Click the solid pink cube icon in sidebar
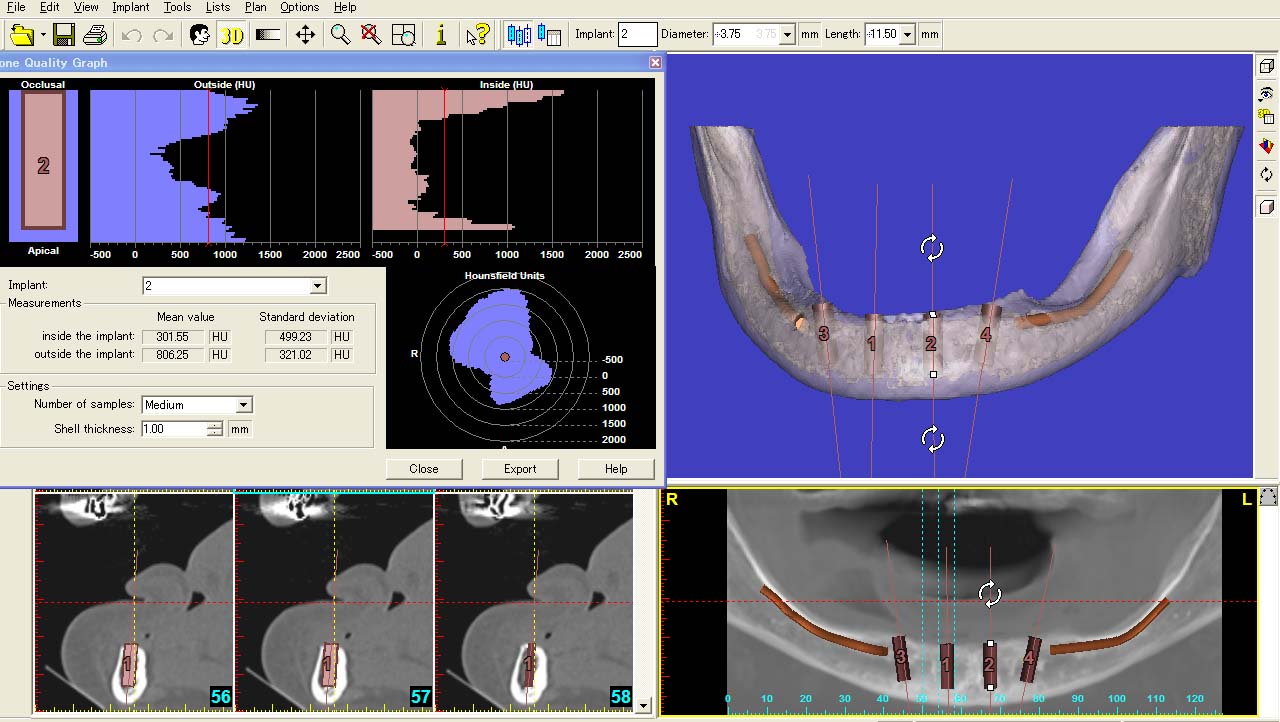 pos(1266,207)
